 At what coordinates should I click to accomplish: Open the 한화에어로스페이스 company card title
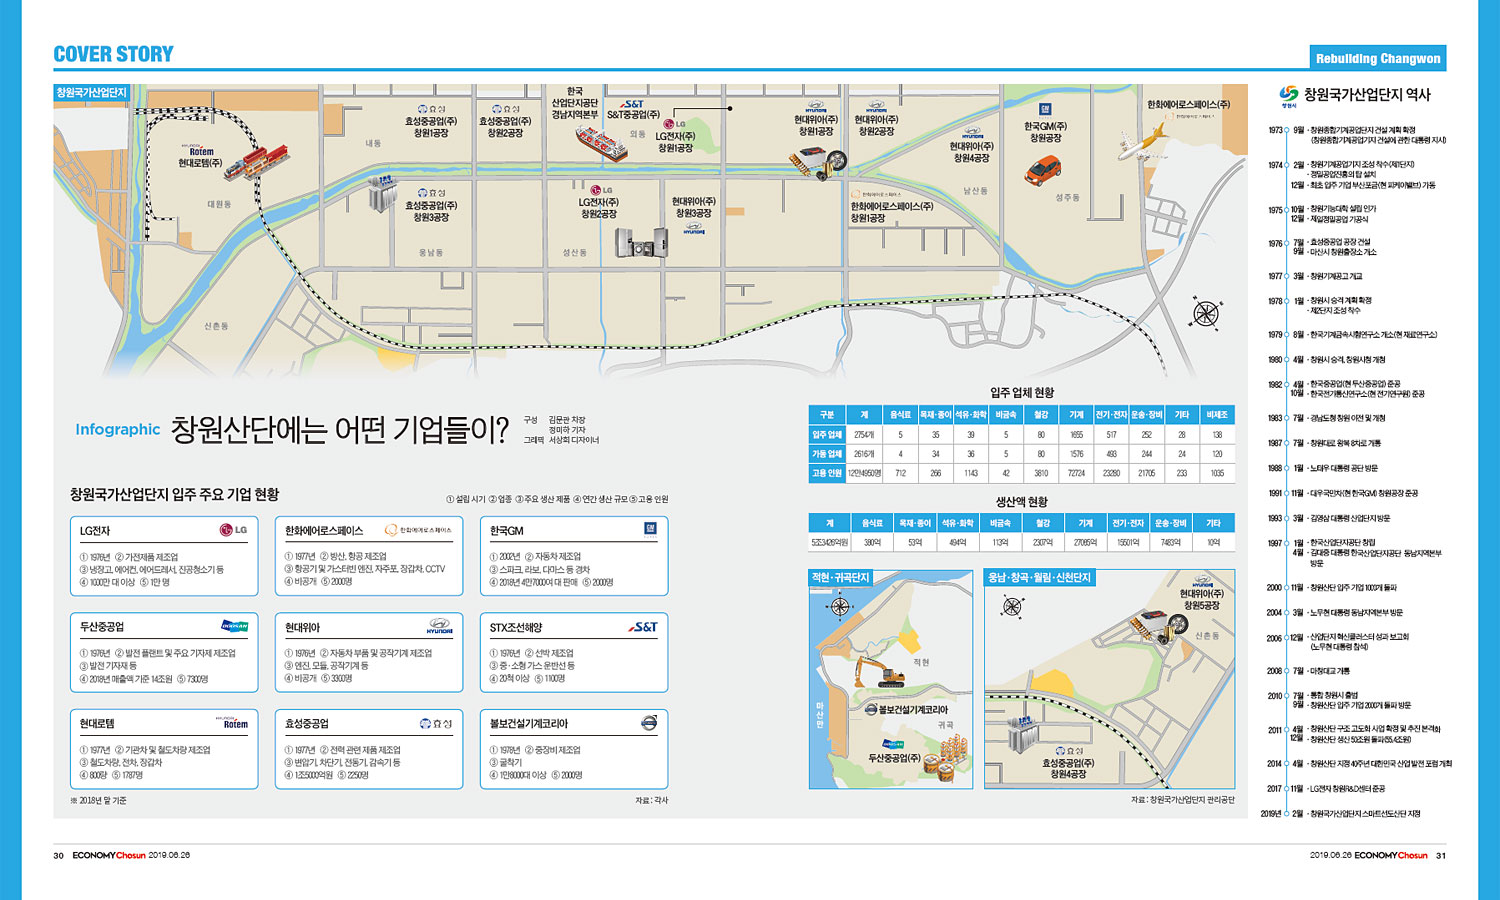click(324, 531)
